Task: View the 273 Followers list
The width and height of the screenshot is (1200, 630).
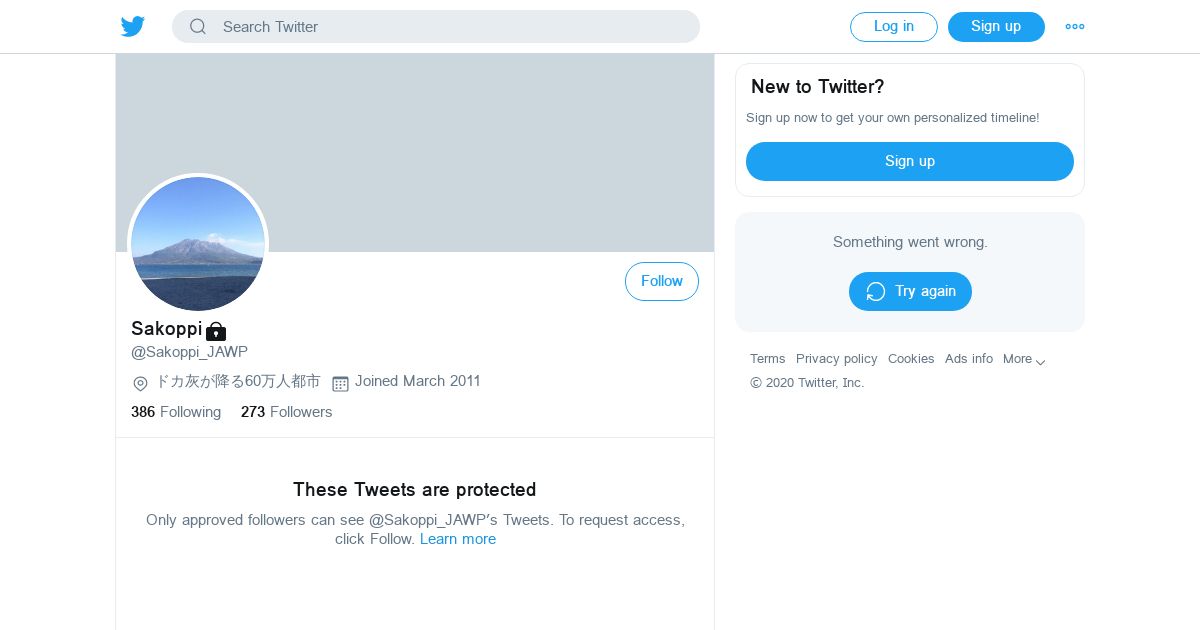Action: pos(286,412)
